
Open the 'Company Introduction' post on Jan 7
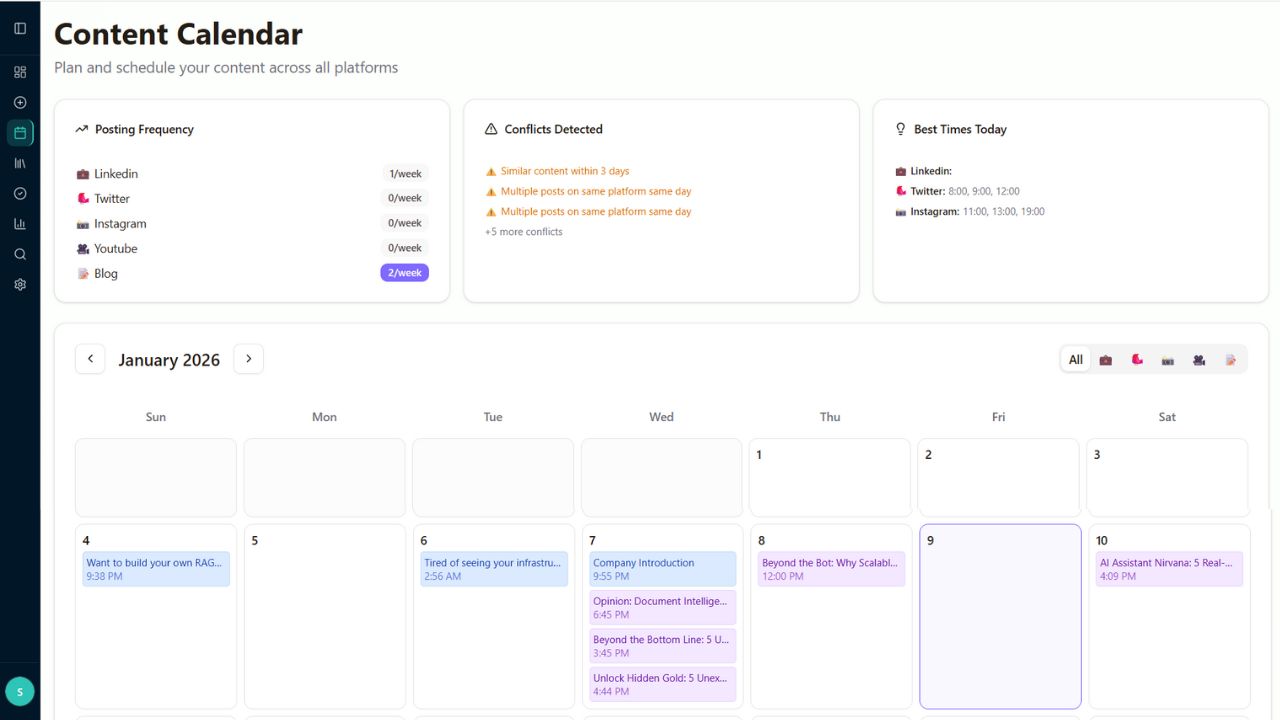pyautogui.click(x=662, y=569)
